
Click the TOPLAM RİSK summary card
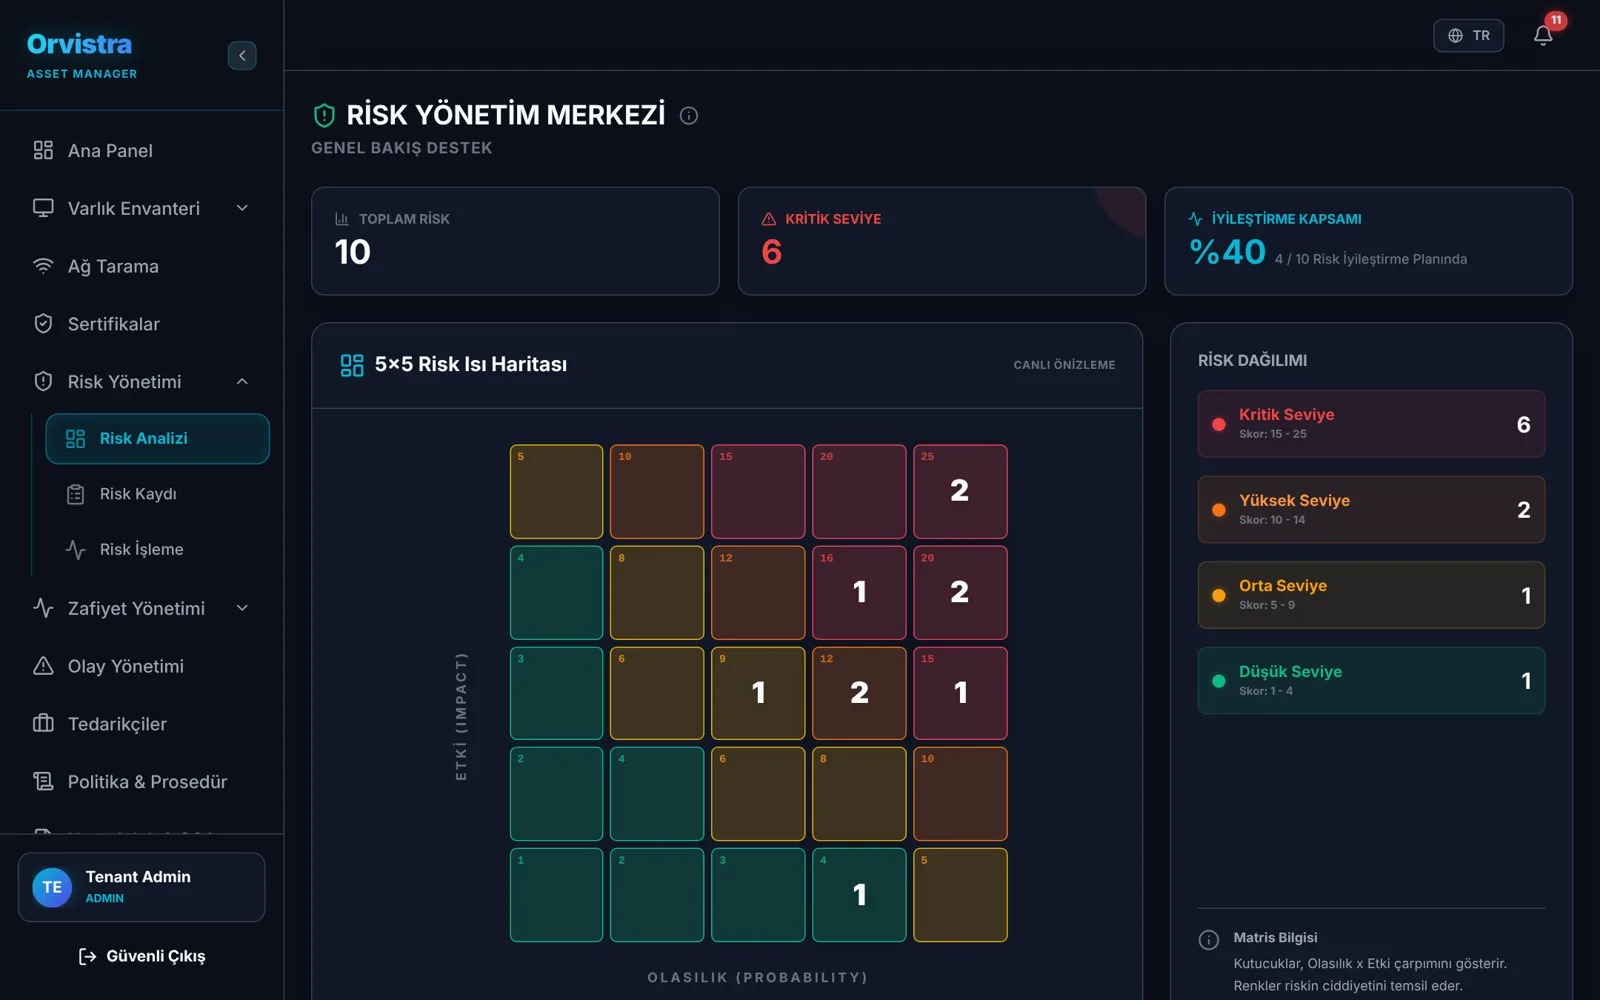point(515,241)
